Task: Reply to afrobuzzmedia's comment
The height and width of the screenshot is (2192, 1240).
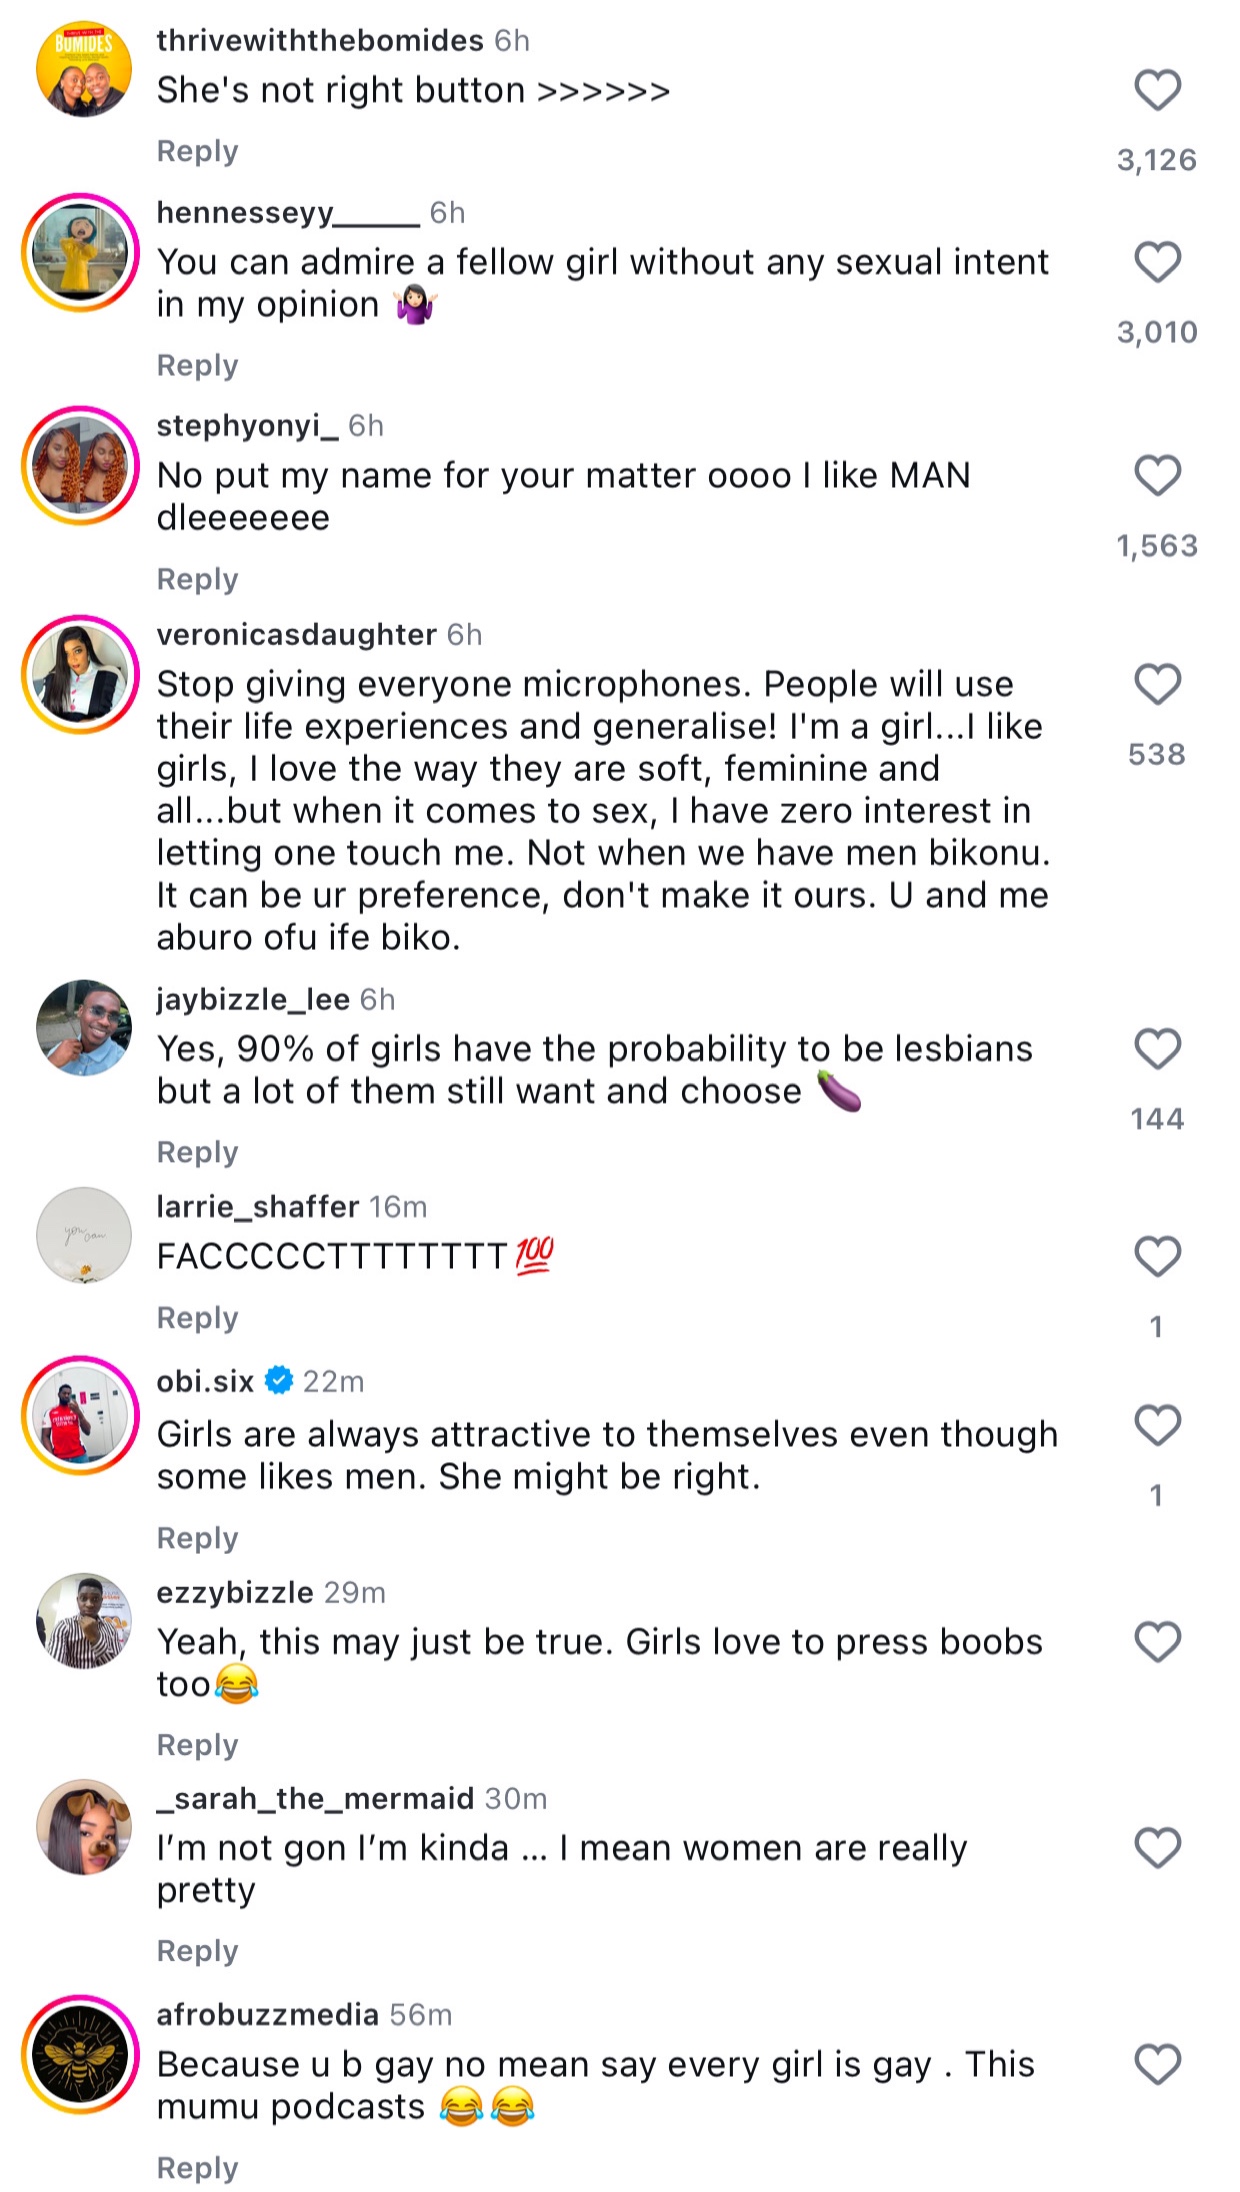Action: [x=197, y=2167]
